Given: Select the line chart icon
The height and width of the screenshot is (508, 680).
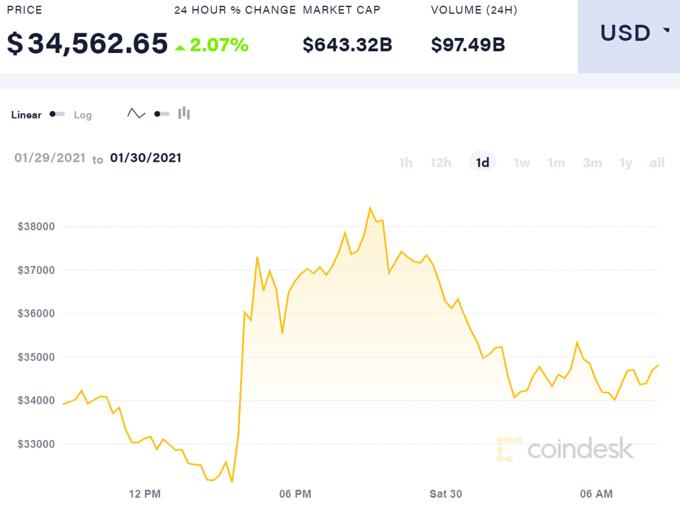Looking at the screenshot, I should point(136,114).
